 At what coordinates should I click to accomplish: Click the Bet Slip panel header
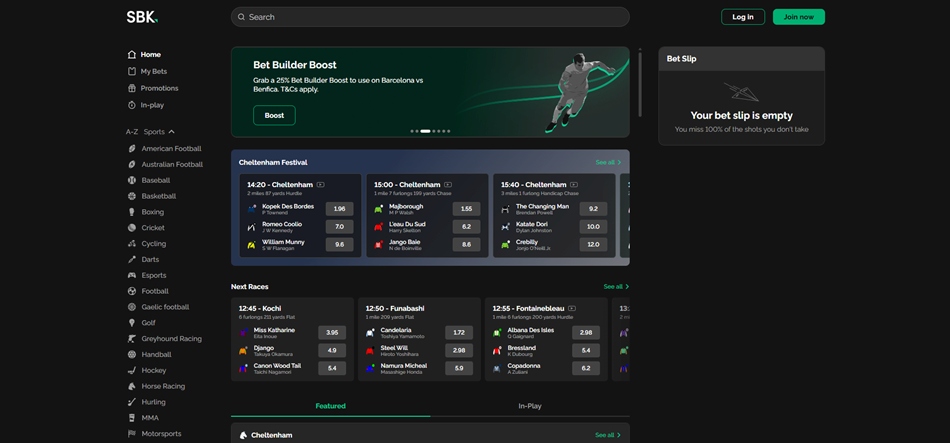[x=742, y=59]
